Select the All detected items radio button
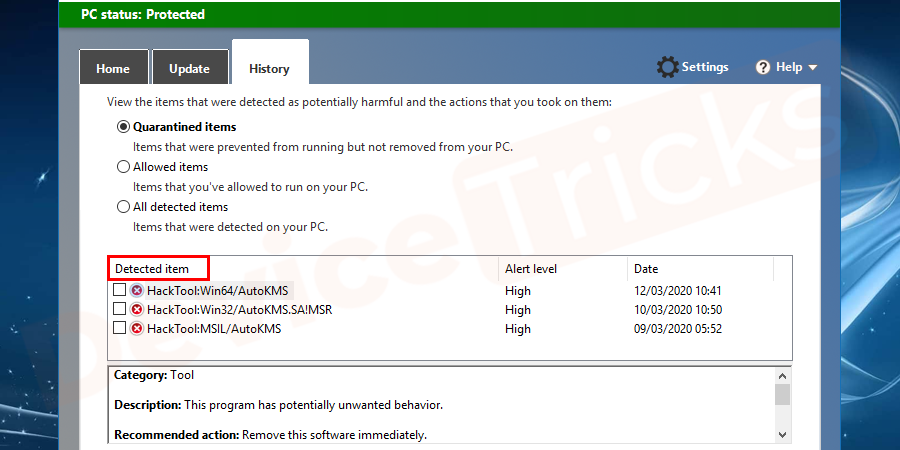The image size is (900, 450). 123,207
